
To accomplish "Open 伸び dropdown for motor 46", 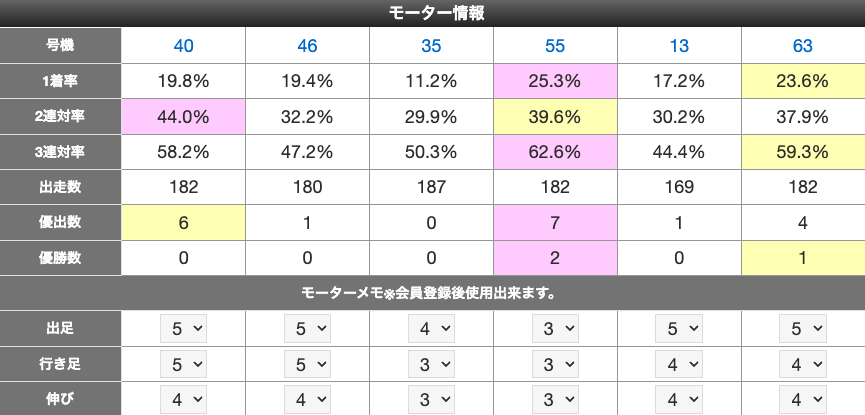I will tap(307, 398).
